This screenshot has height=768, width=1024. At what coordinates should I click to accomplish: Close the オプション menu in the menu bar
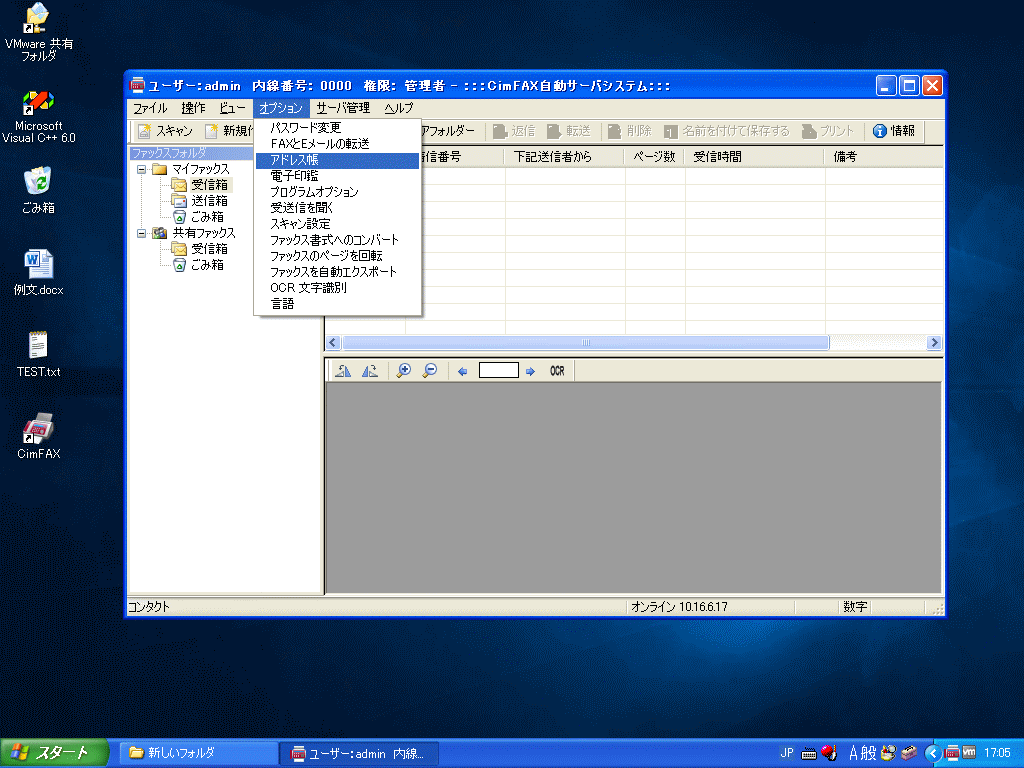(x=281, y=108)
